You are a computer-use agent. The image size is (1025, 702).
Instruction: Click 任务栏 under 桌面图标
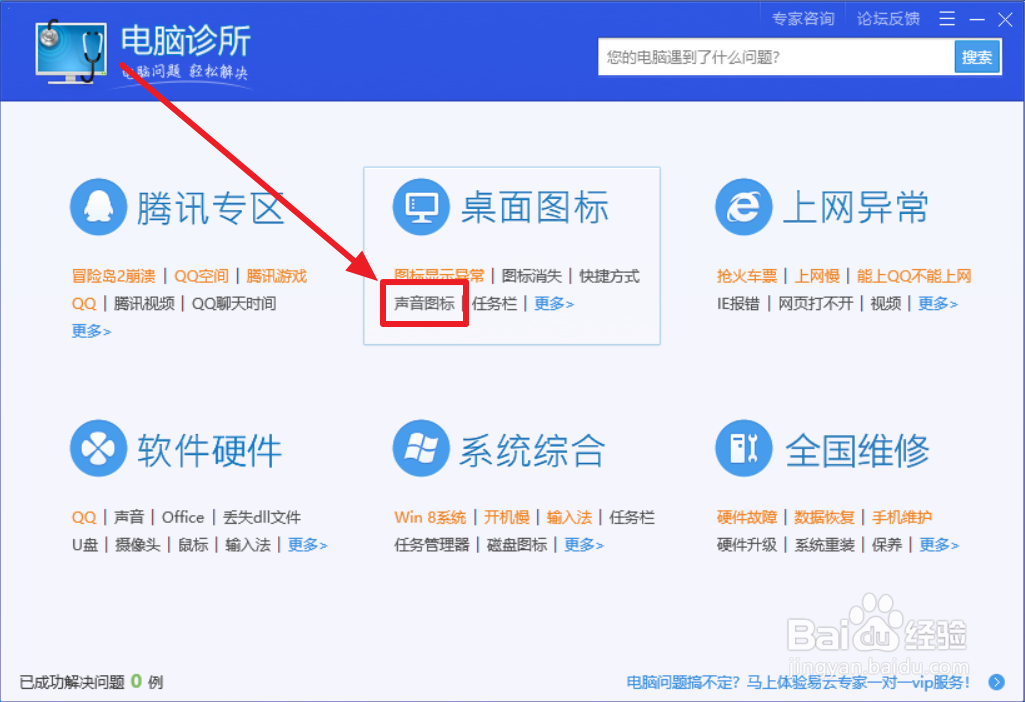pos(494,303)
